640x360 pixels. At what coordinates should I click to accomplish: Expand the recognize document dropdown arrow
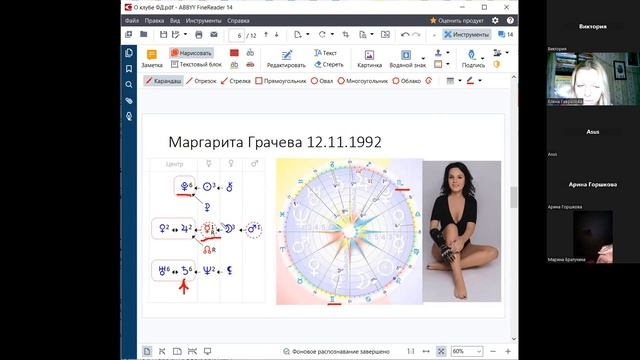(372, 35)
